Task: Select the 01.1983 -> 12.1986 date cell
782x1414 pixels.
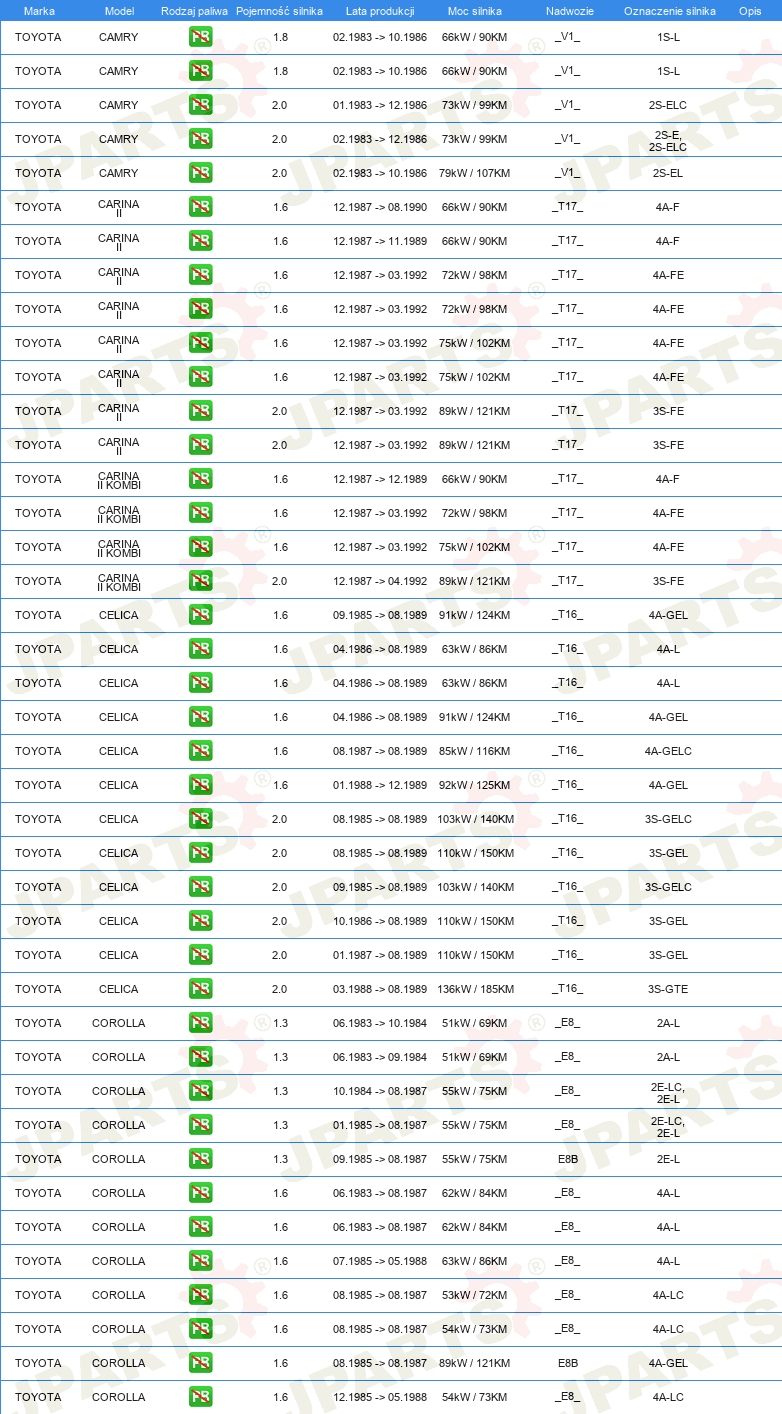Action: (380, 105)
